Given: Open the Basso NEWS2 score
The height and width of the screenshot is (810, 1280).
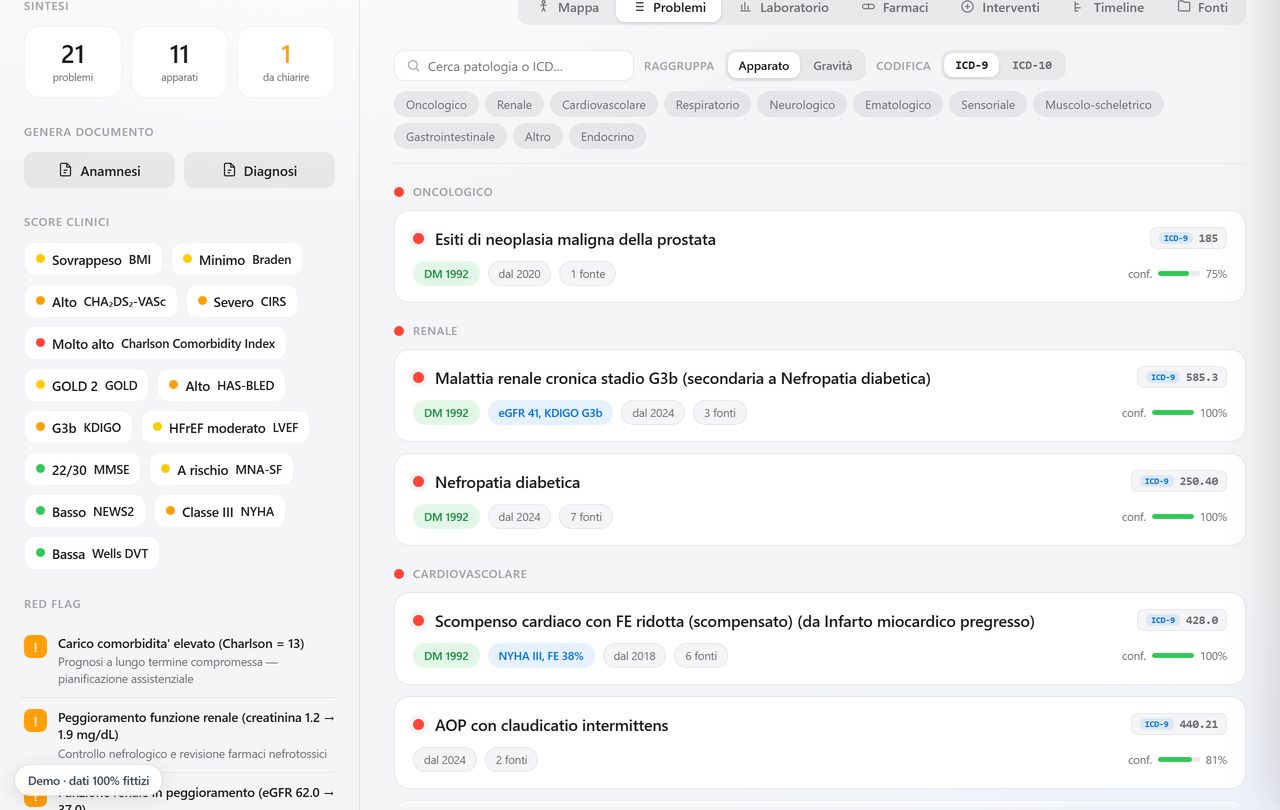Looking at the screenshot, I should 85,512.
